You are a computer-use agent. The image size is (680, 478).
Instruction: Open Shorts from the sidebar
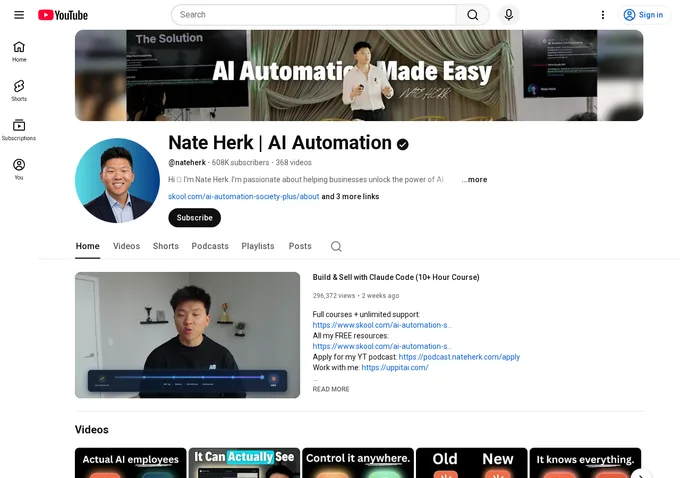19,91
